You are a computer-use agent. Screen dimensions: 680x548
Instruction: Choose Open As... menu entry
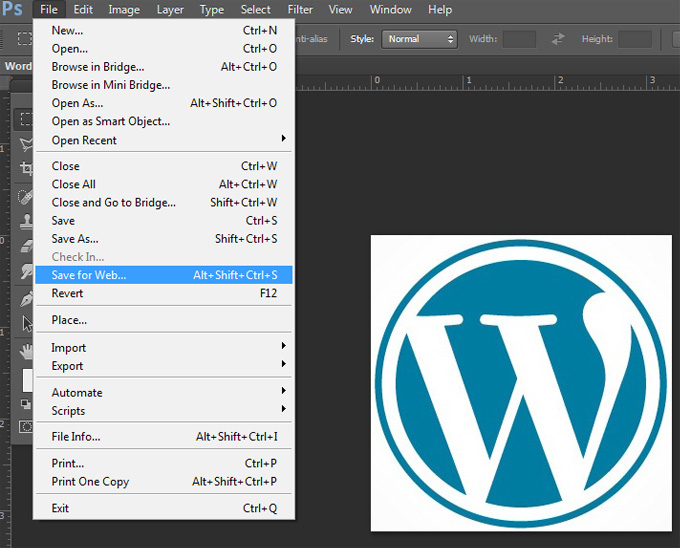[x=164, y=103]
